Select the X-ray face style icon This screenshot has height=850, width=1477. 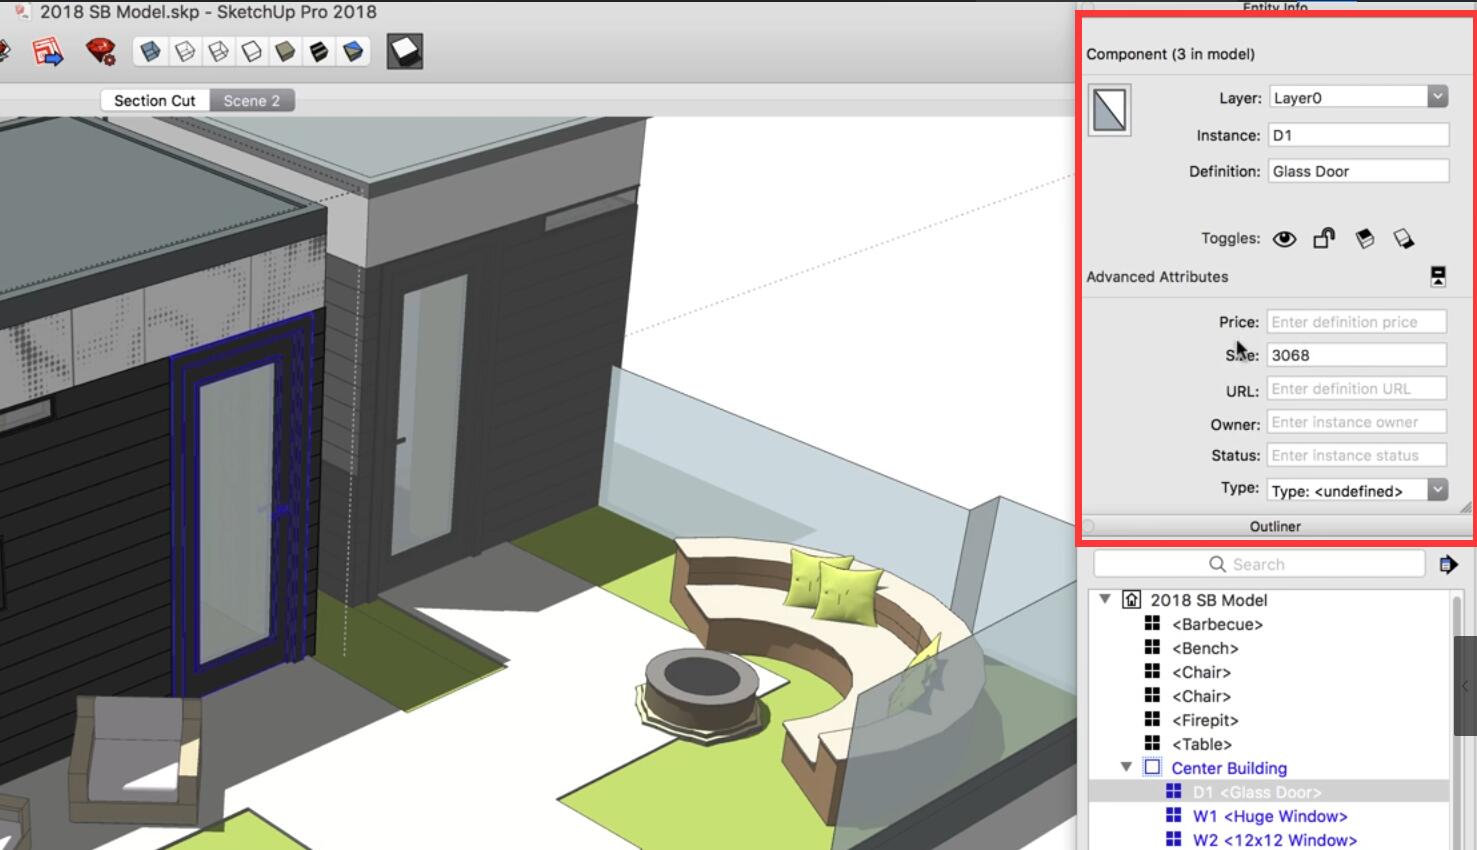(x=150, y=51)
